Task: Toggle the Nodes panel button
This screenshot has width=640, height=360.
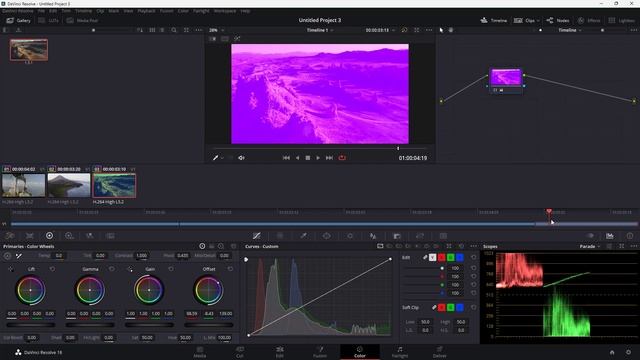Action: tap(558, 20)
